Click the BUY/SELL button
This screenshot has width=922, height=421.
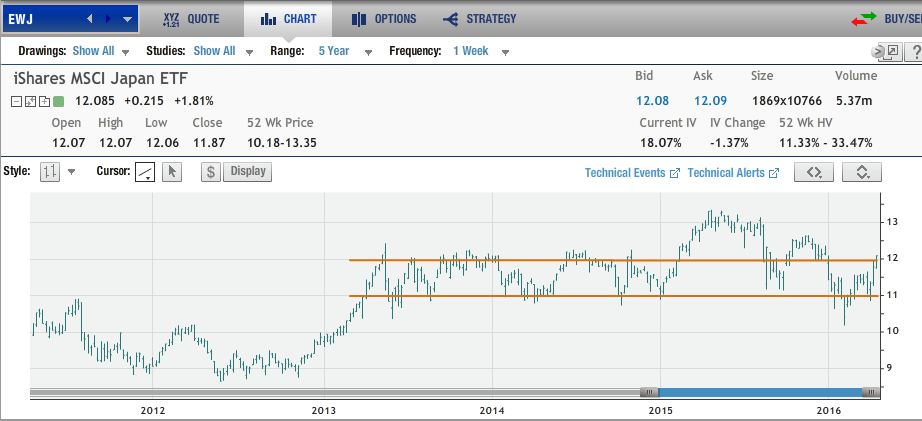[x=903, y=19]
